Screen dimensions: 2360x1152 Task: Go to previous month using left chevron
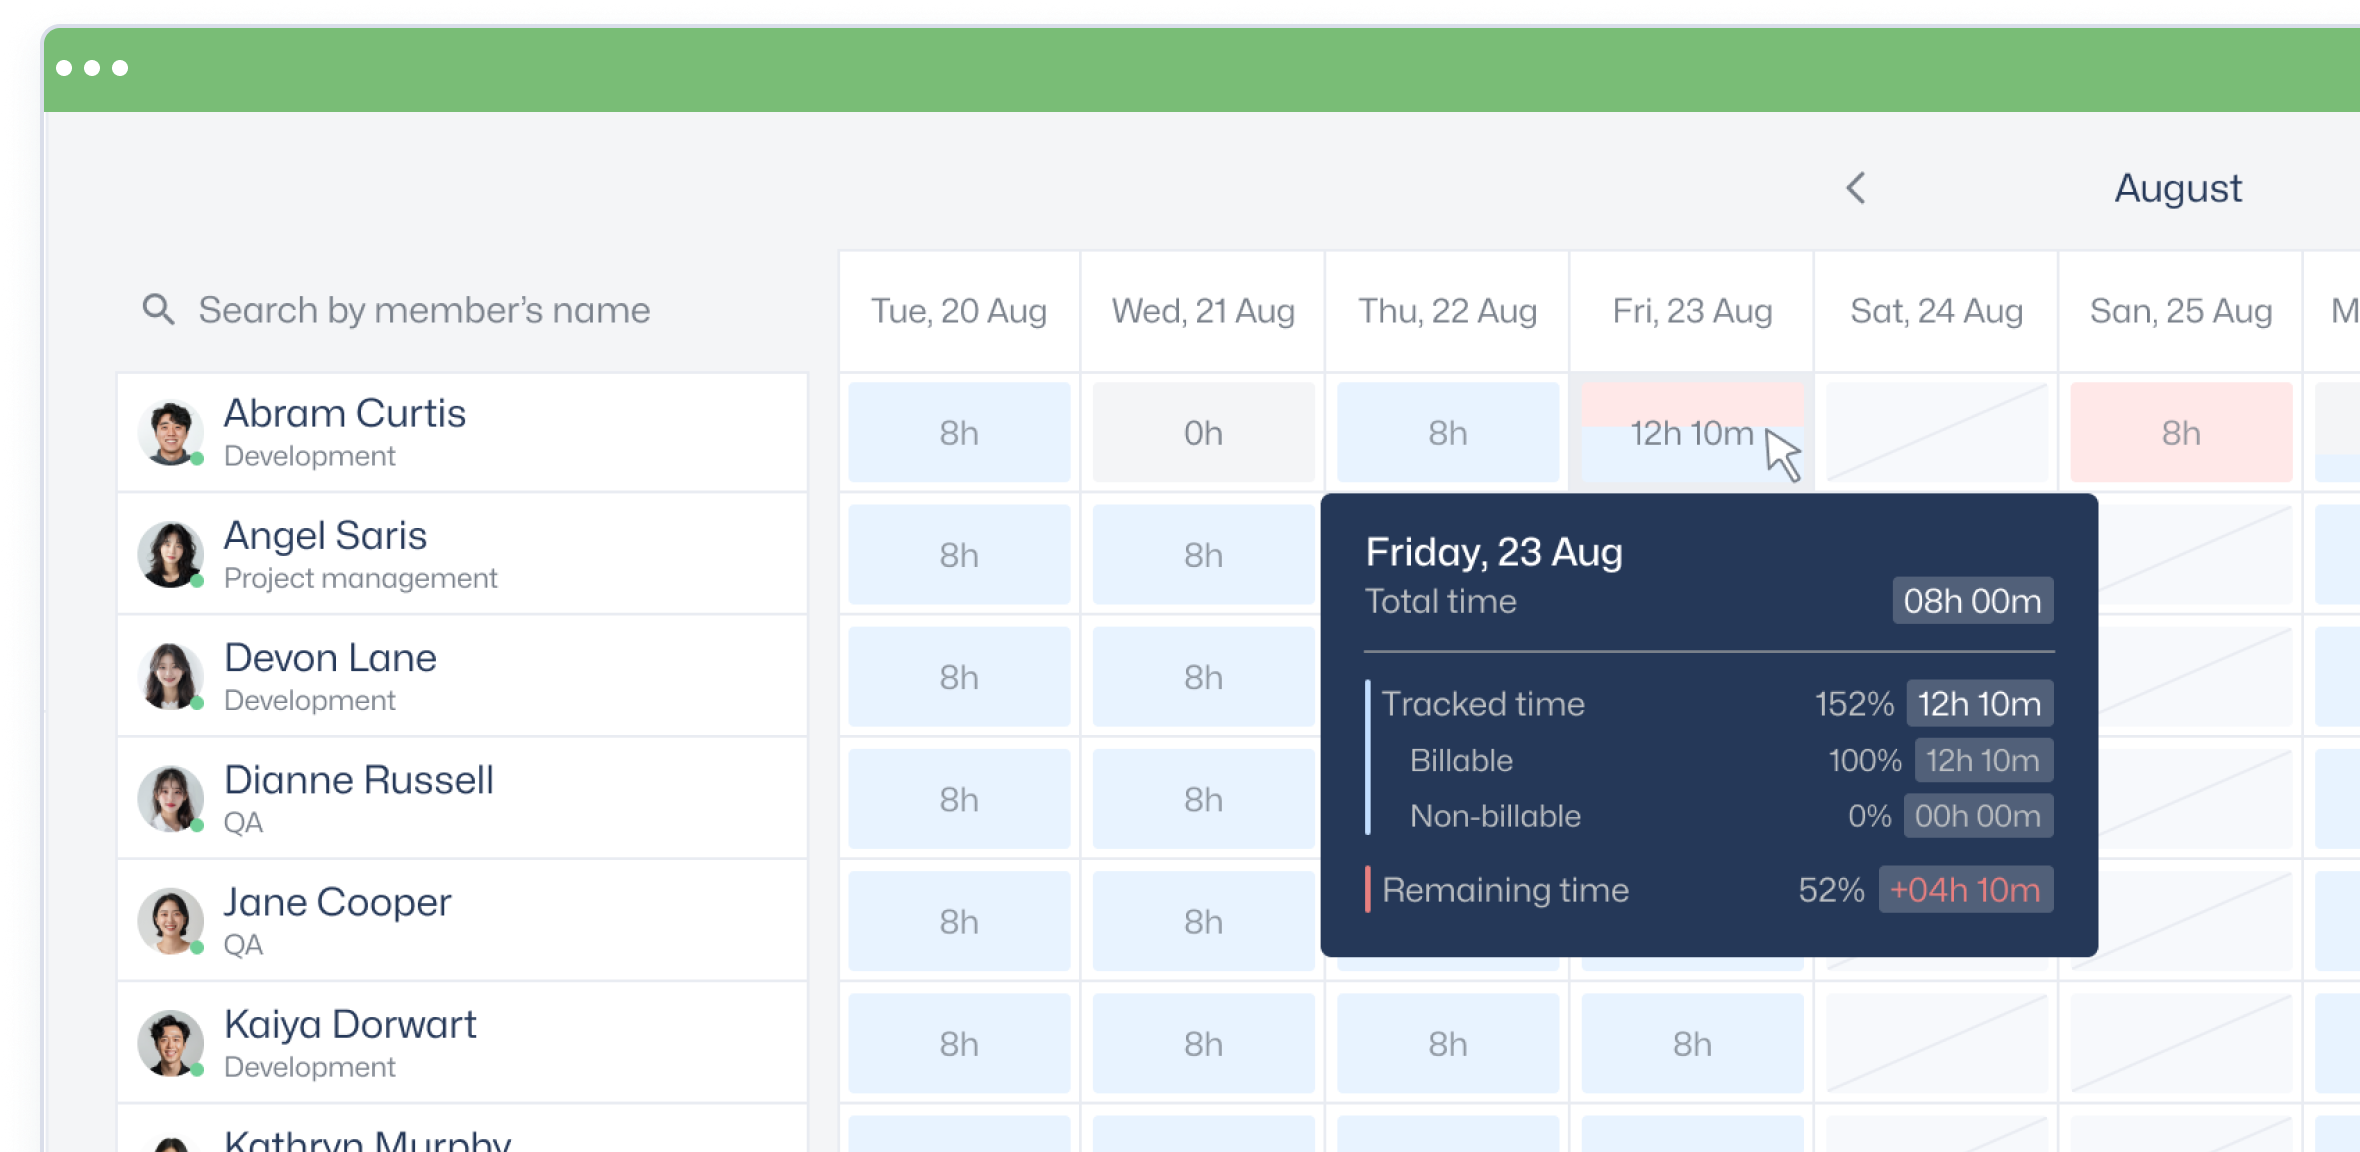[x=1856, y=188]
